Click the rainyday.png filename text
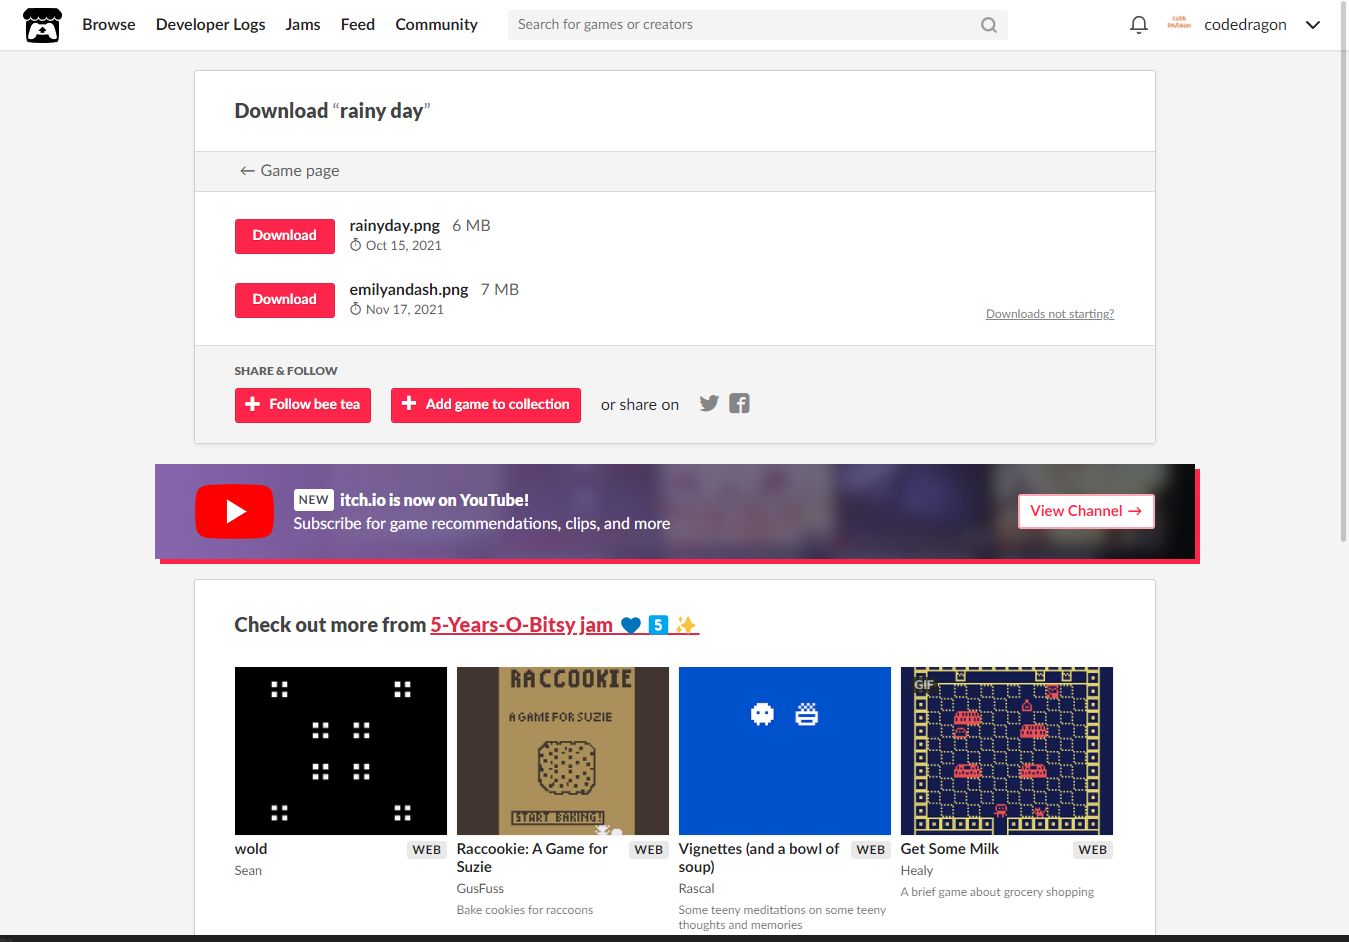Viewport: 1349px width, 942px height. coord(395,226)
